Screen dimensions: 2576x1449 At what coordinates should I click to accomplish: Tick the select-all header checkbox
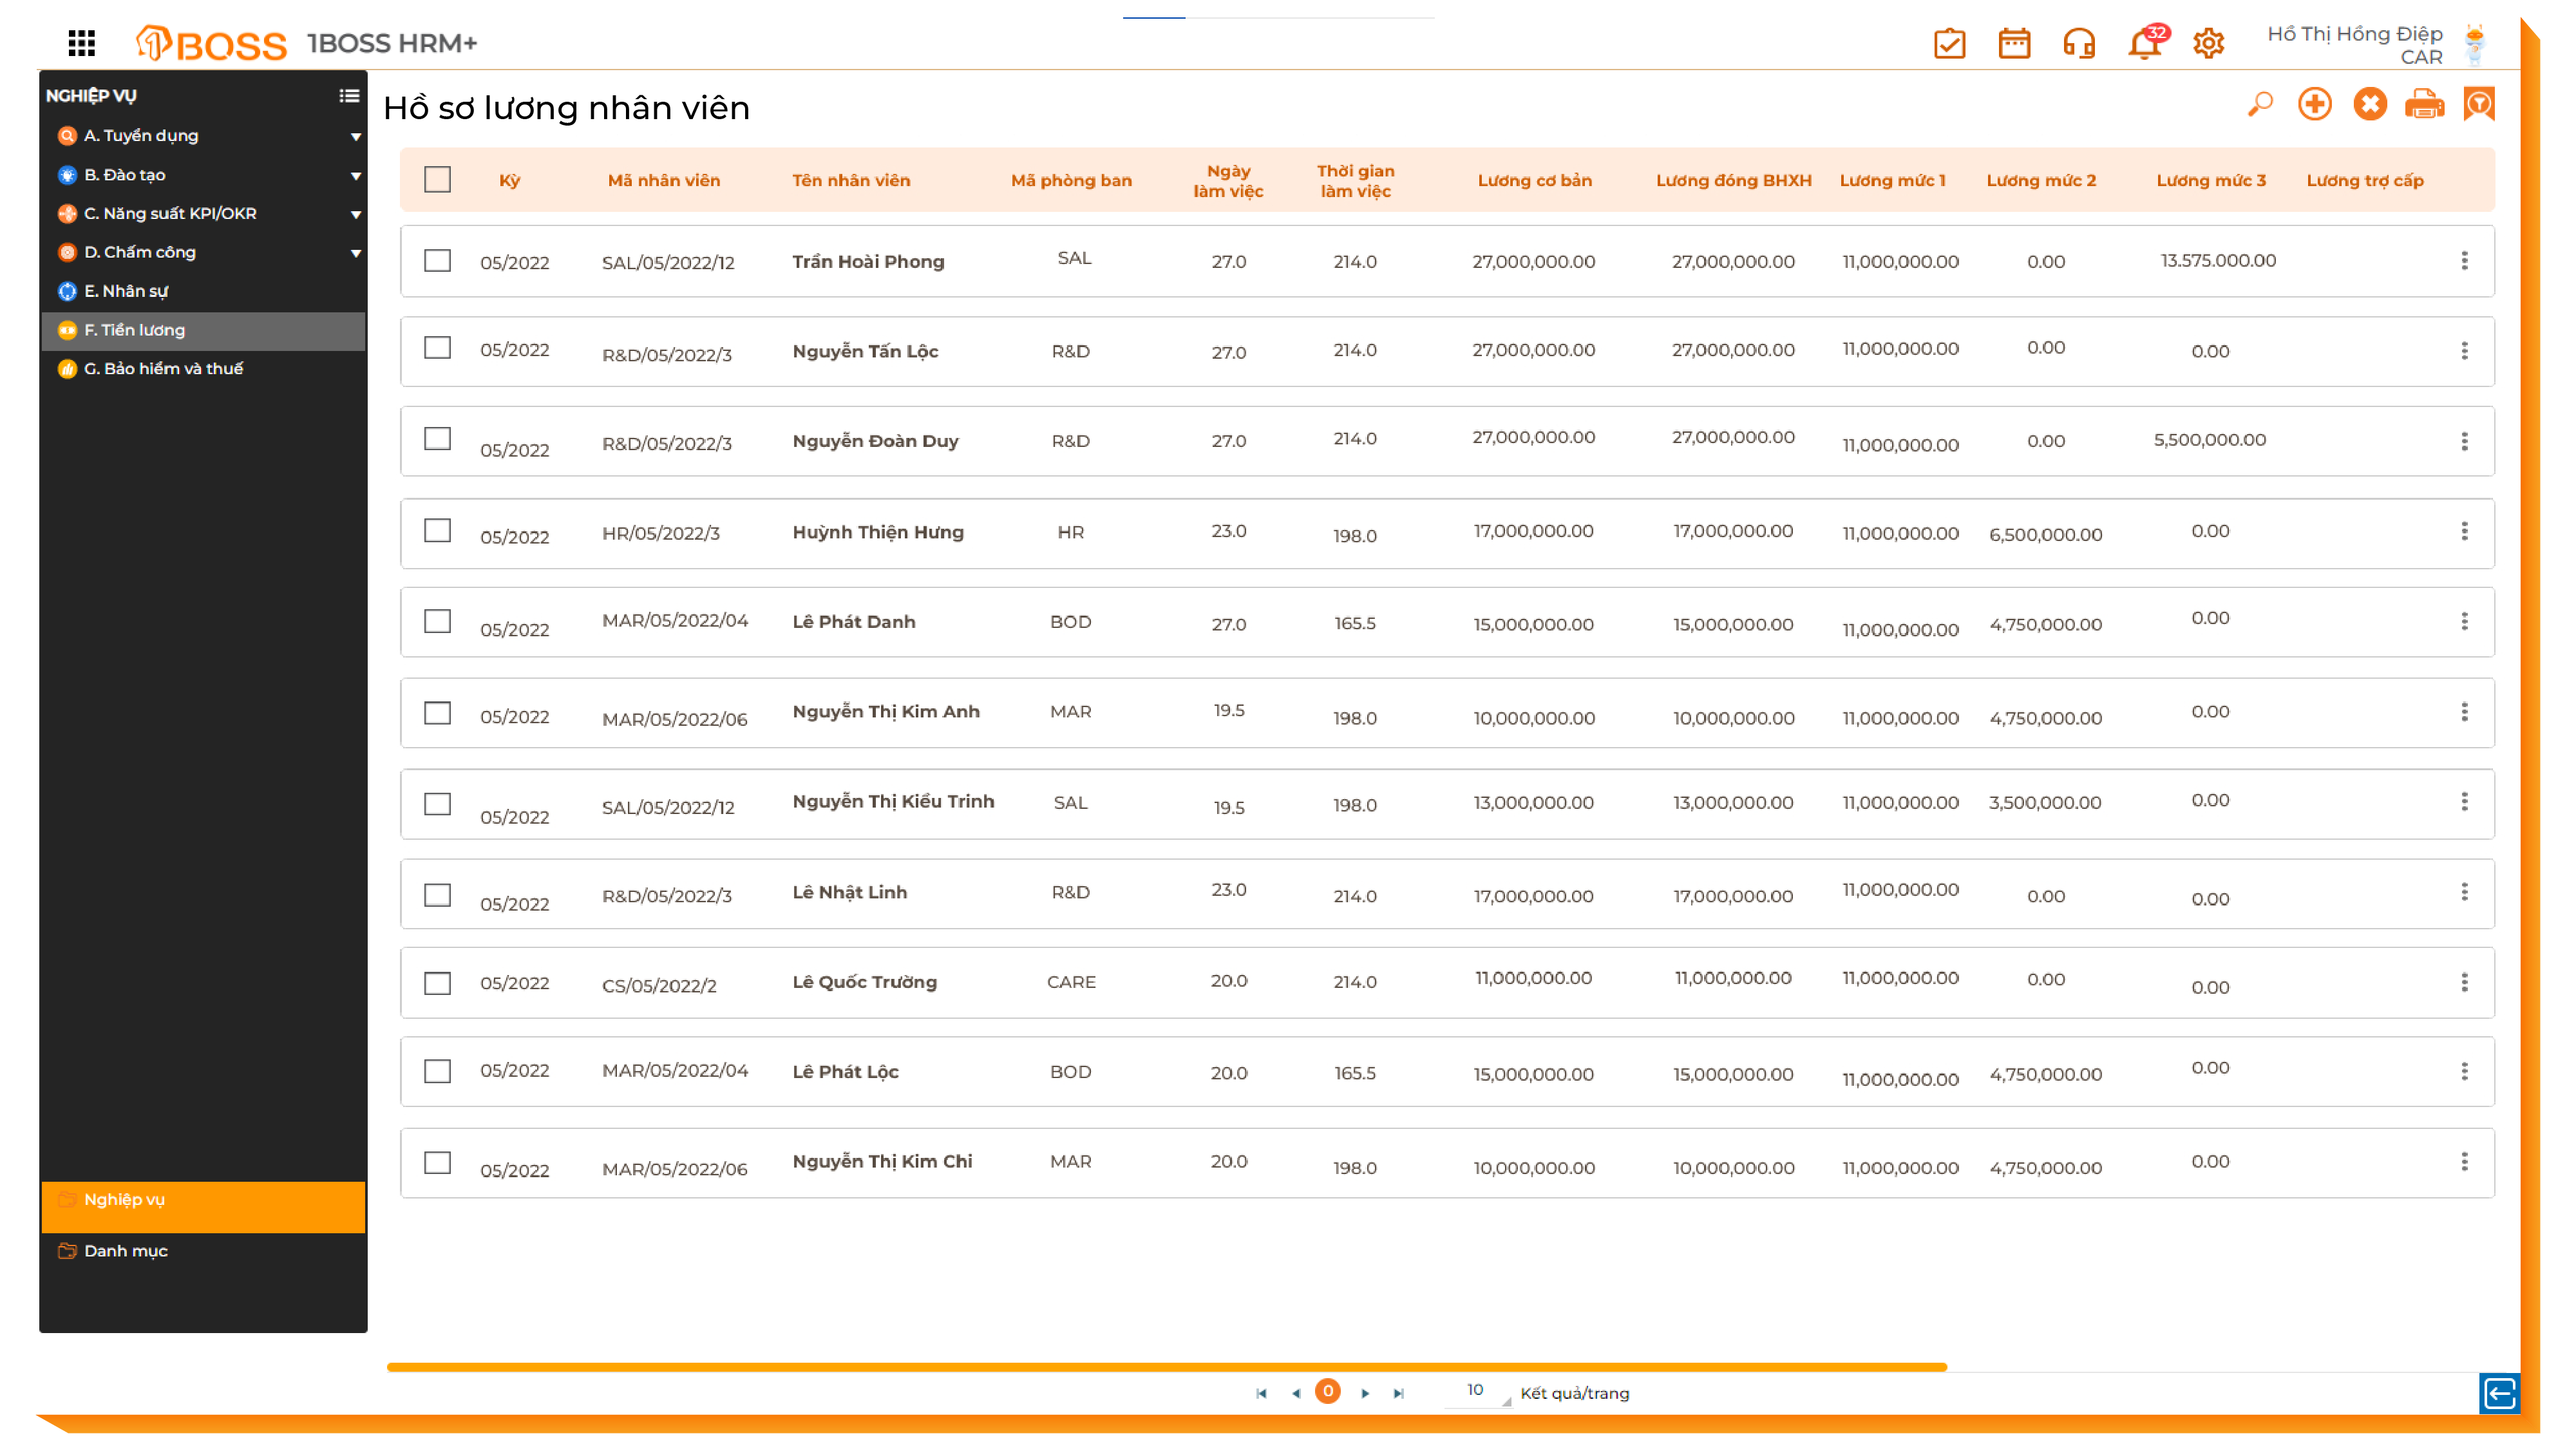[437, 180]
